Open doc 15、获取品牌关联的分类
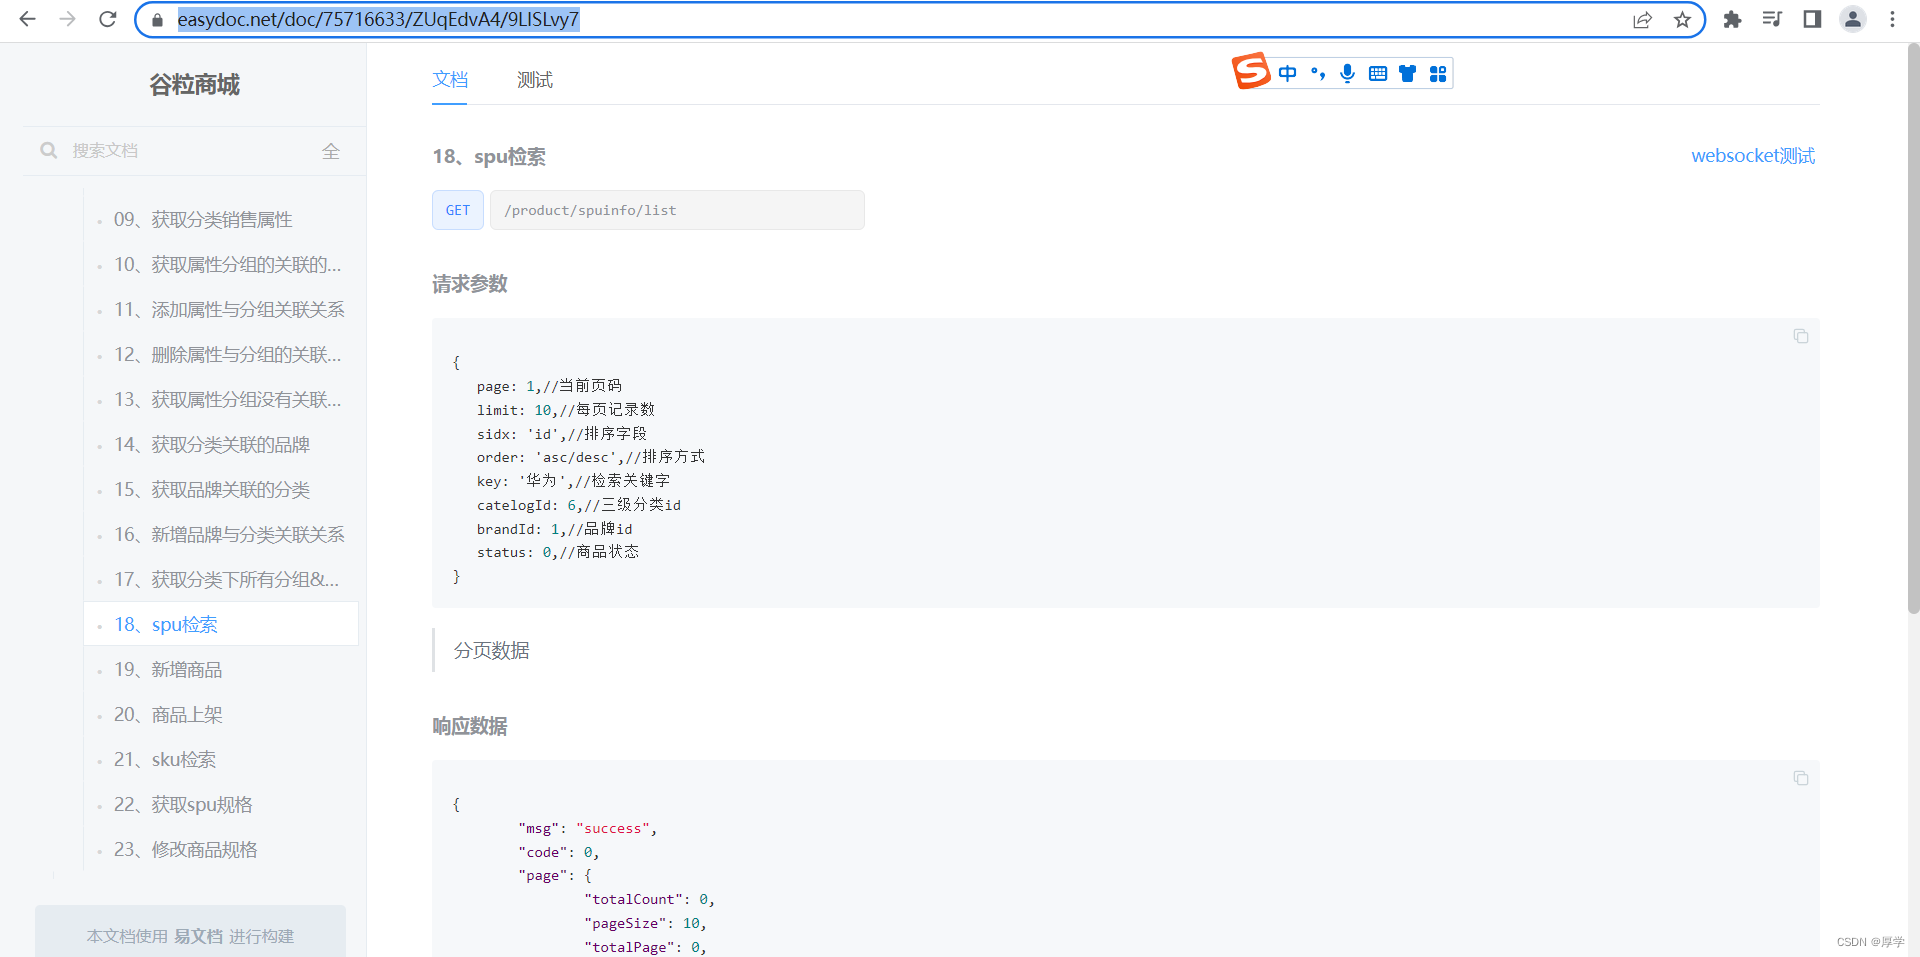 coord(212,489)
